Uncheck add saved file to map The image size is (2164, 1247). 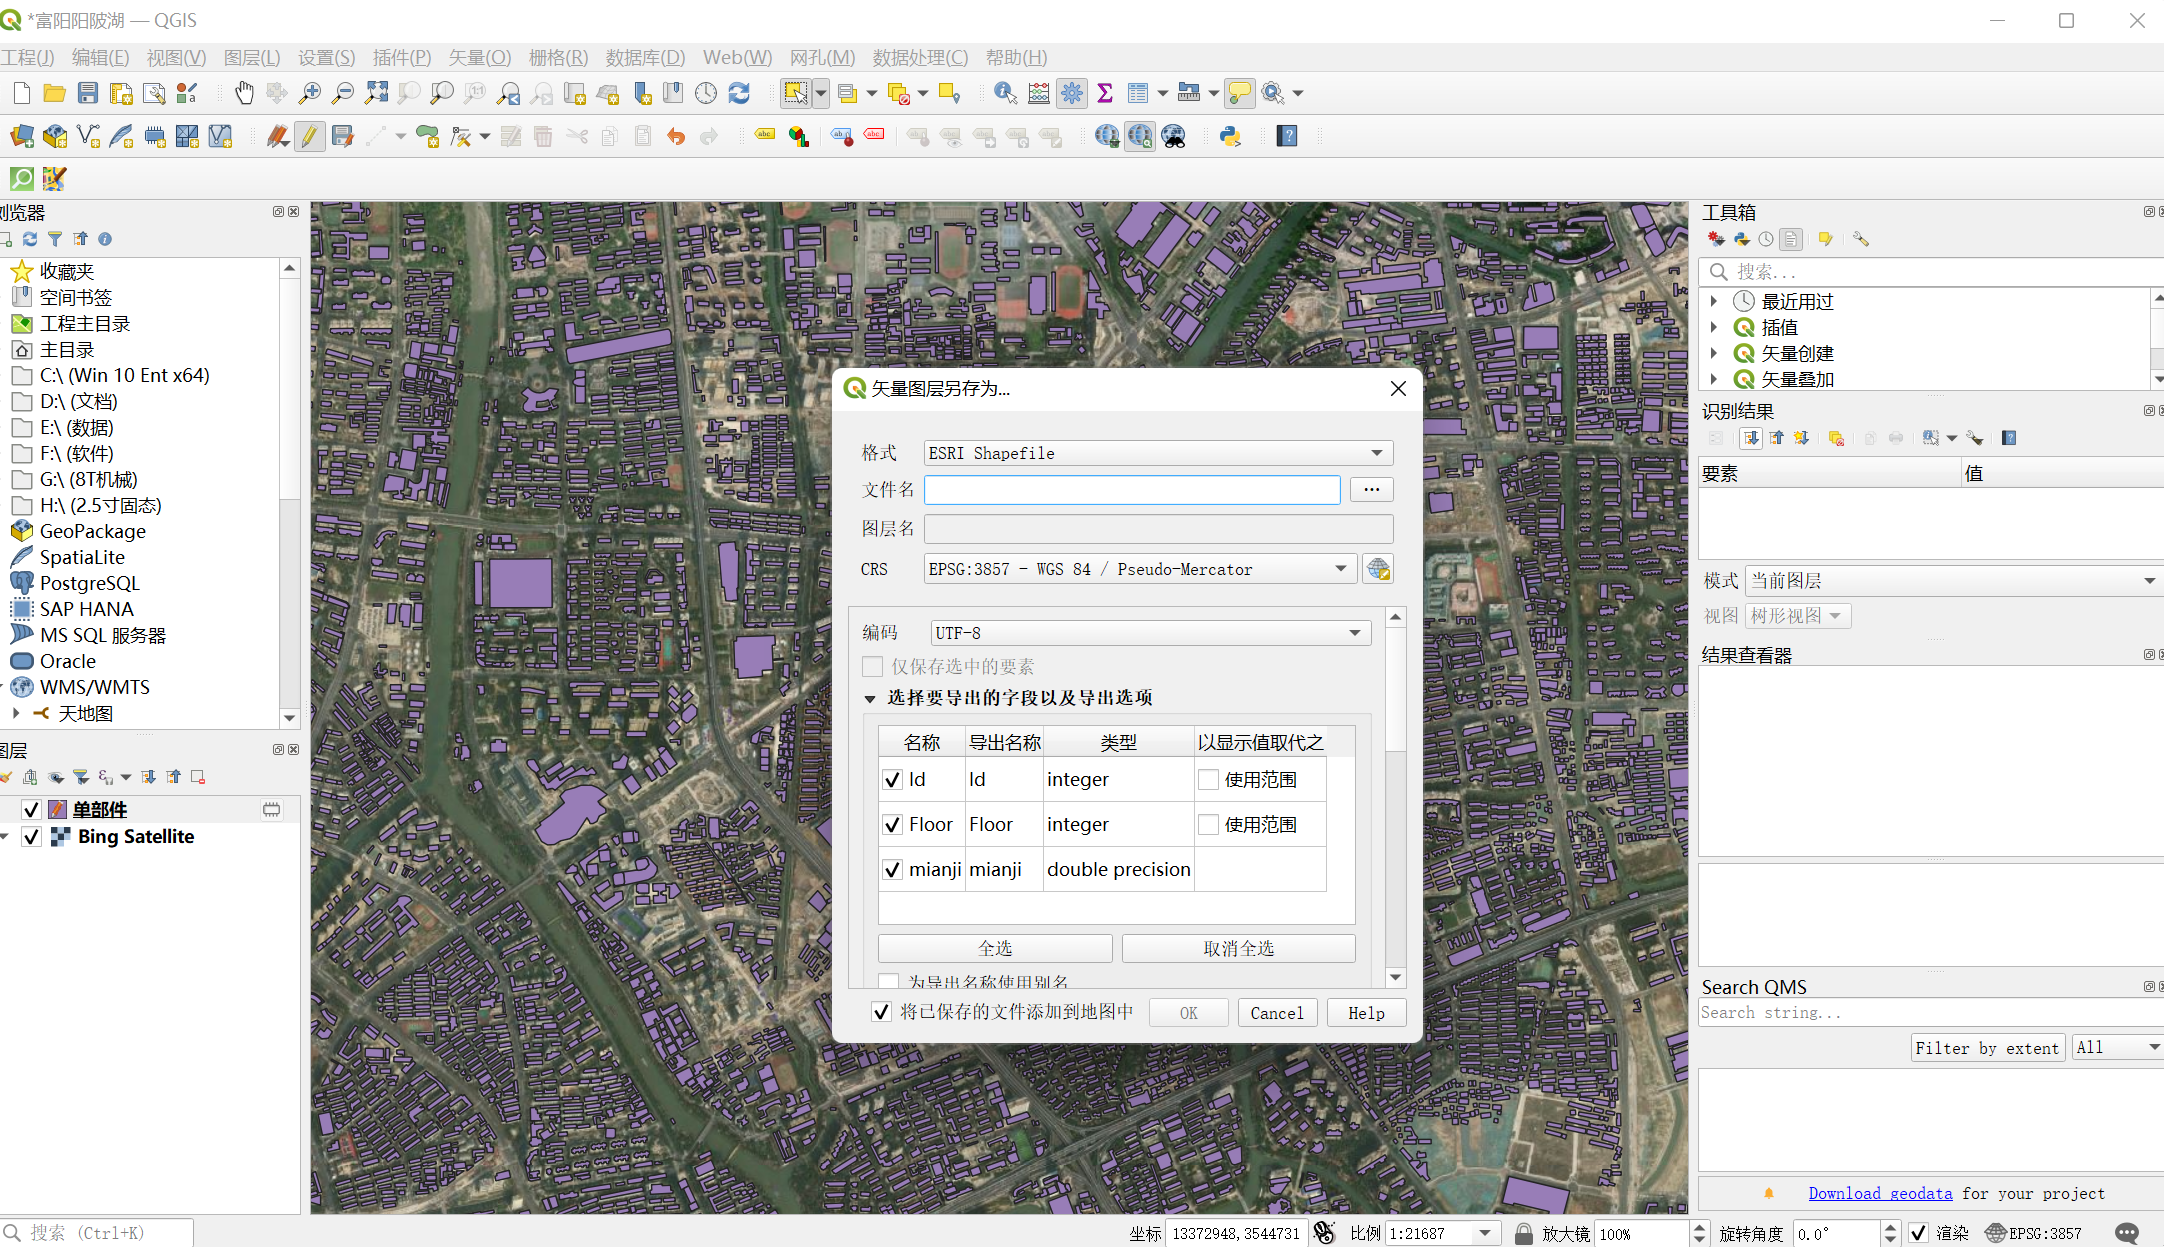(881, 1012)
